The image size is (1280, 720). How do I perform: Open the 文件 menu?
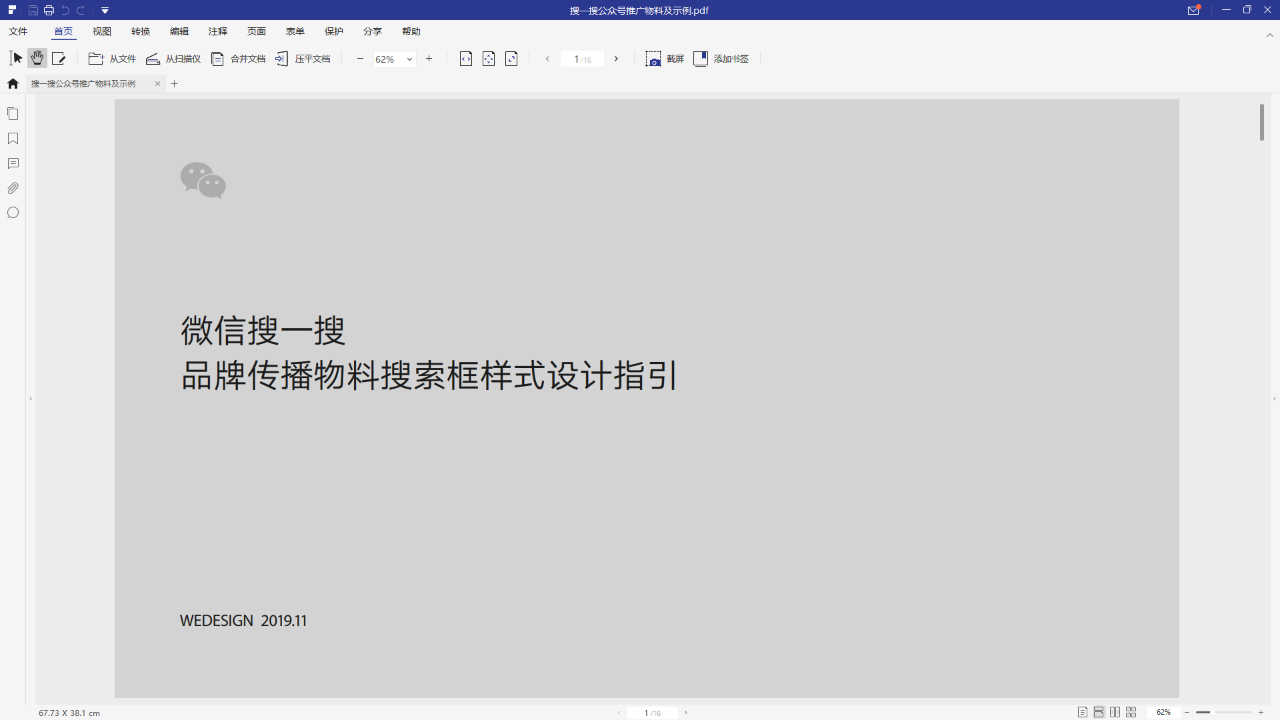[18, 32]
